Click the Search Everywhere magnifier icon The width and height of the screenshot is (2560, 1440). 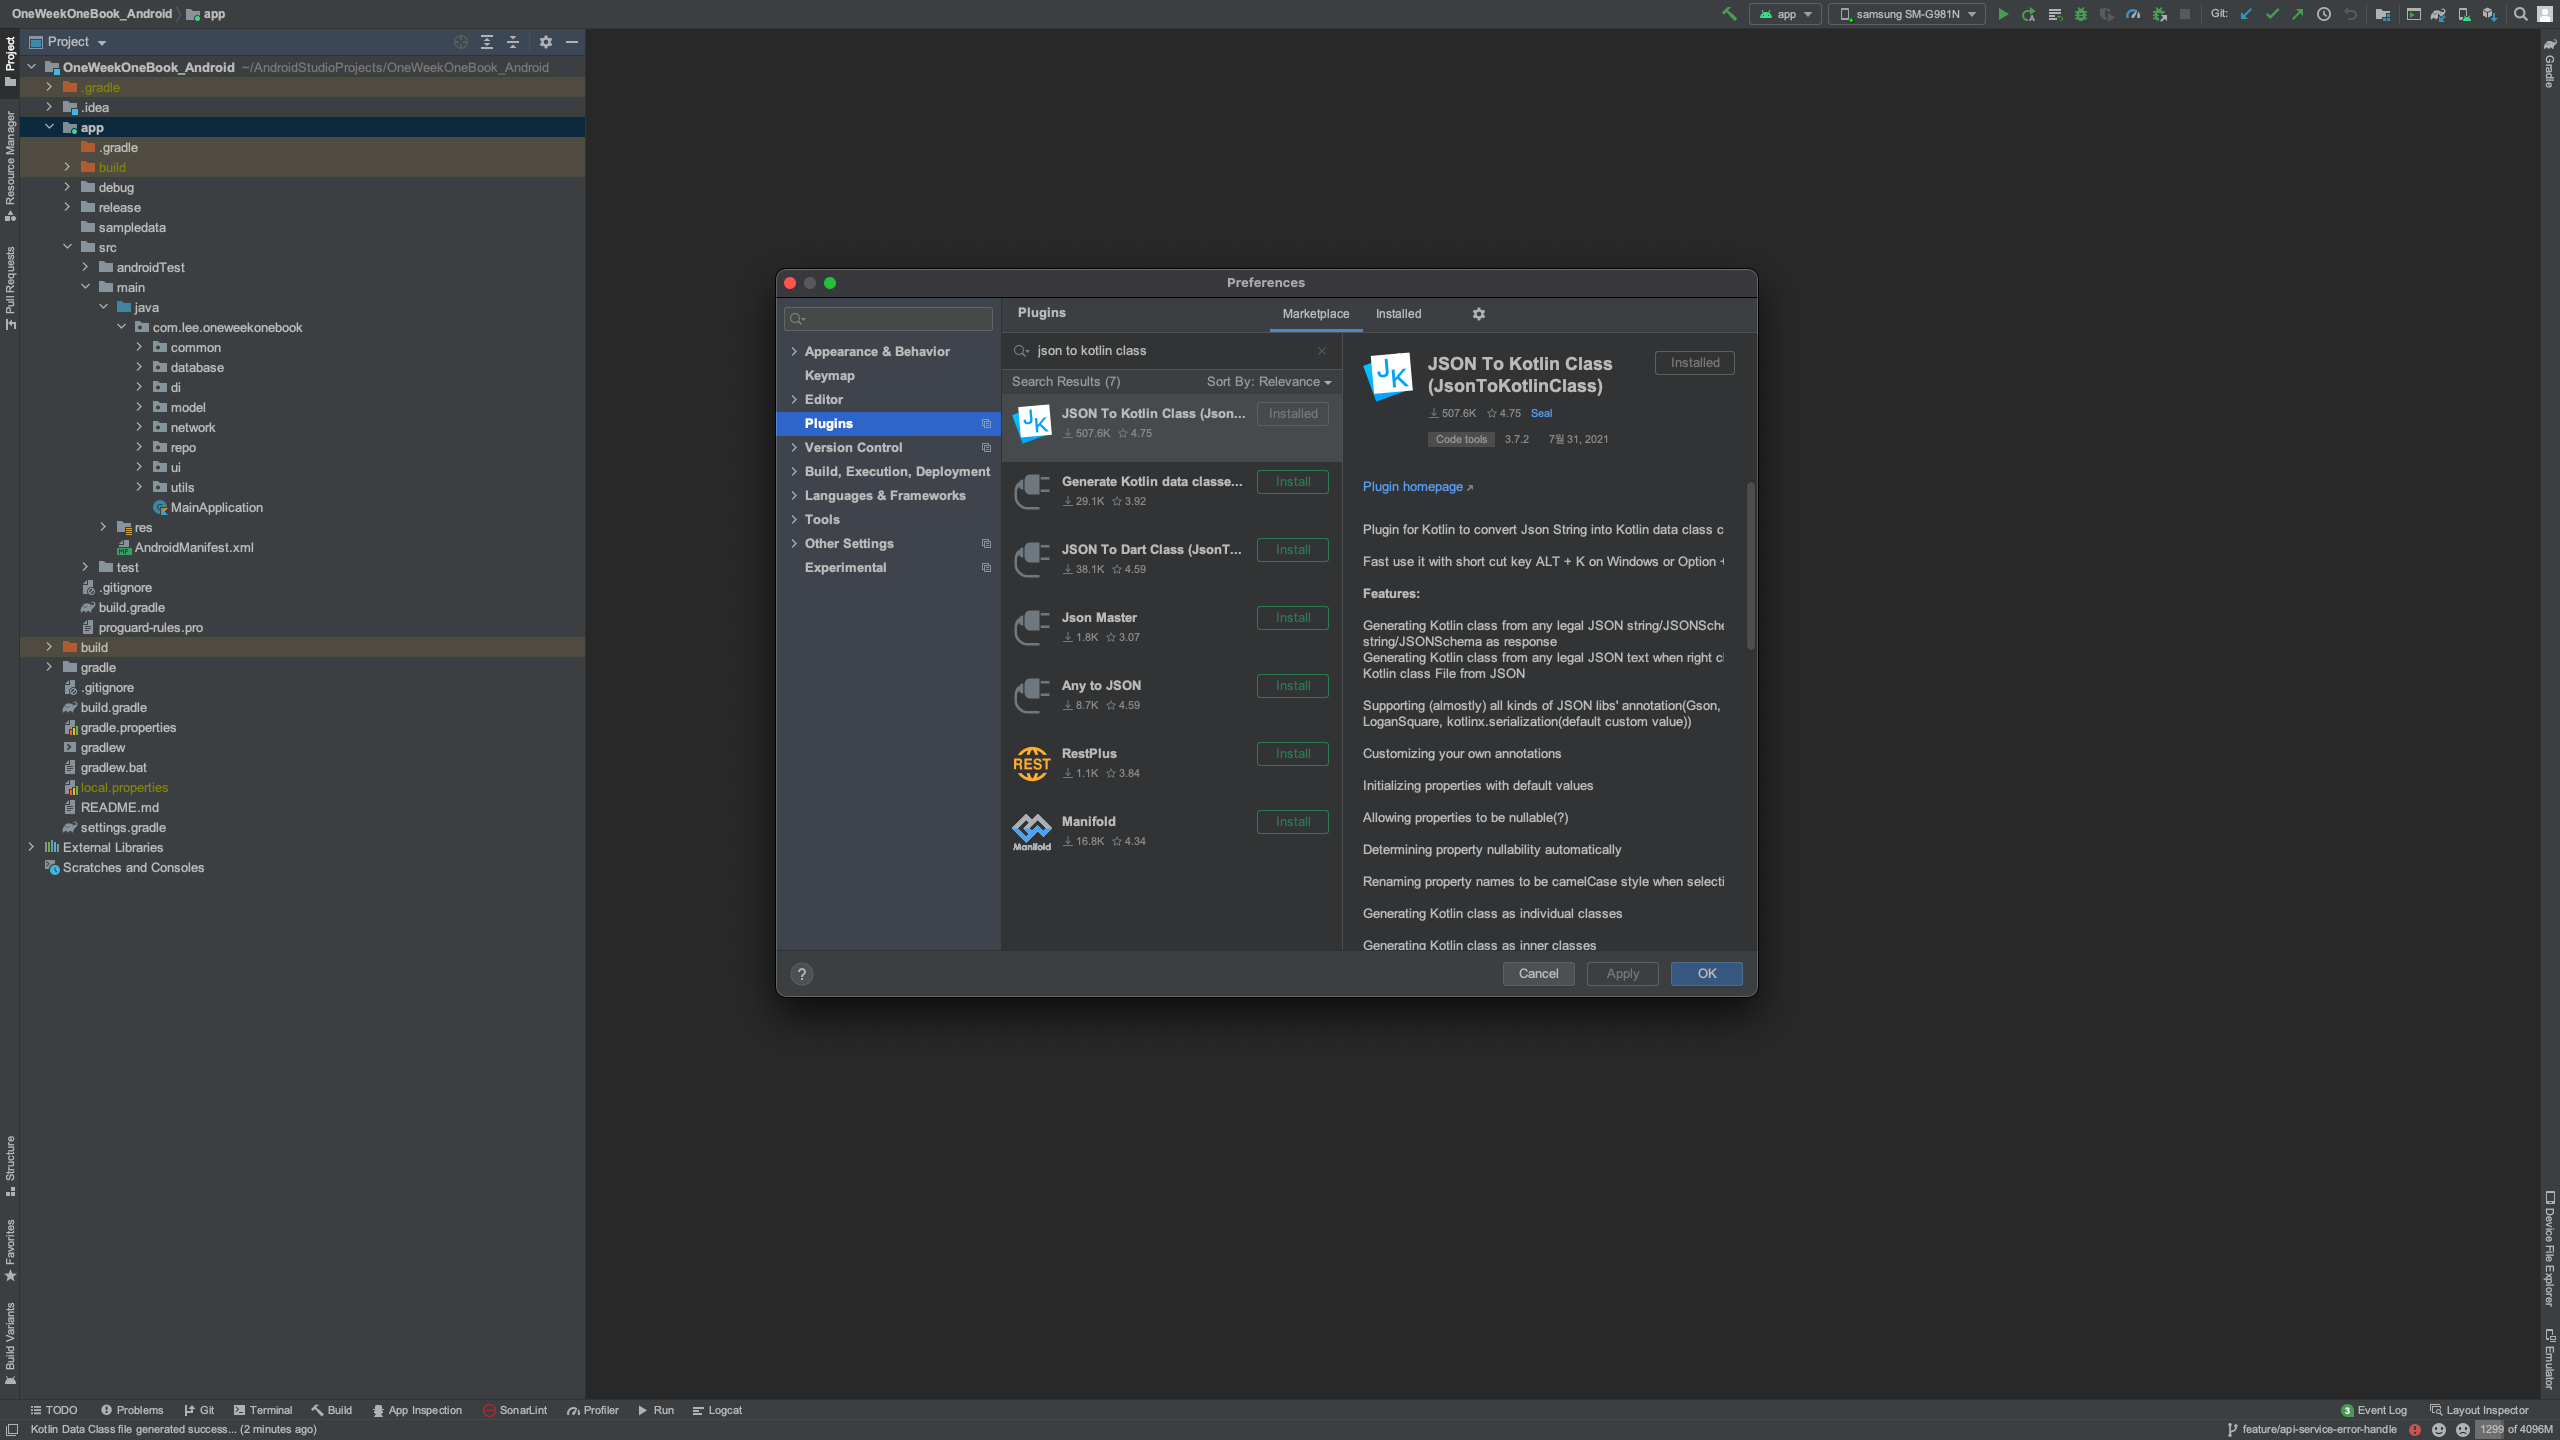(2521, 14)
